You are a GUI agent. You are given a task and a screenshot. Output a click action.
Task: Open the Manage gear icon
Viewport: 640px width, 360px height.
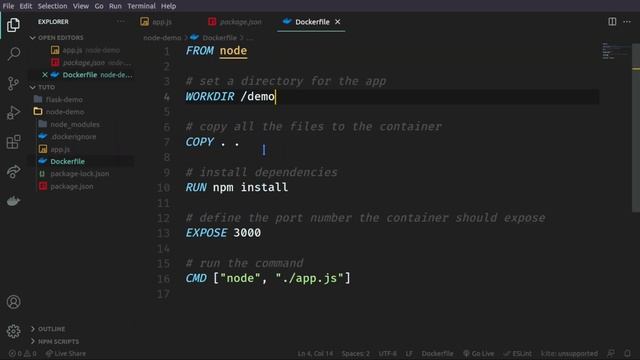point(13,331)
